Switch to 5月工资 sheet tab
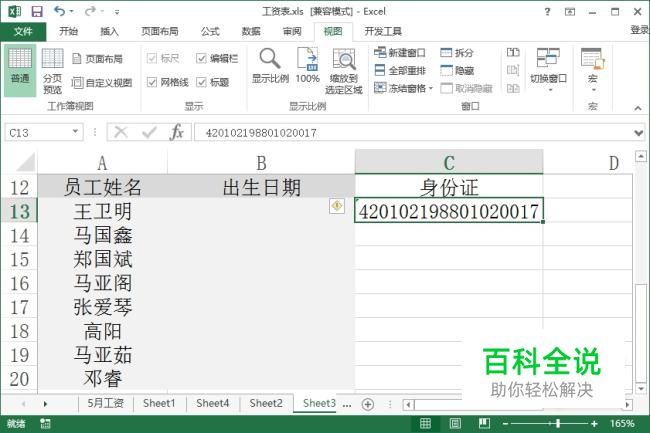Screen dimensions: 650x433 (105, 403)
